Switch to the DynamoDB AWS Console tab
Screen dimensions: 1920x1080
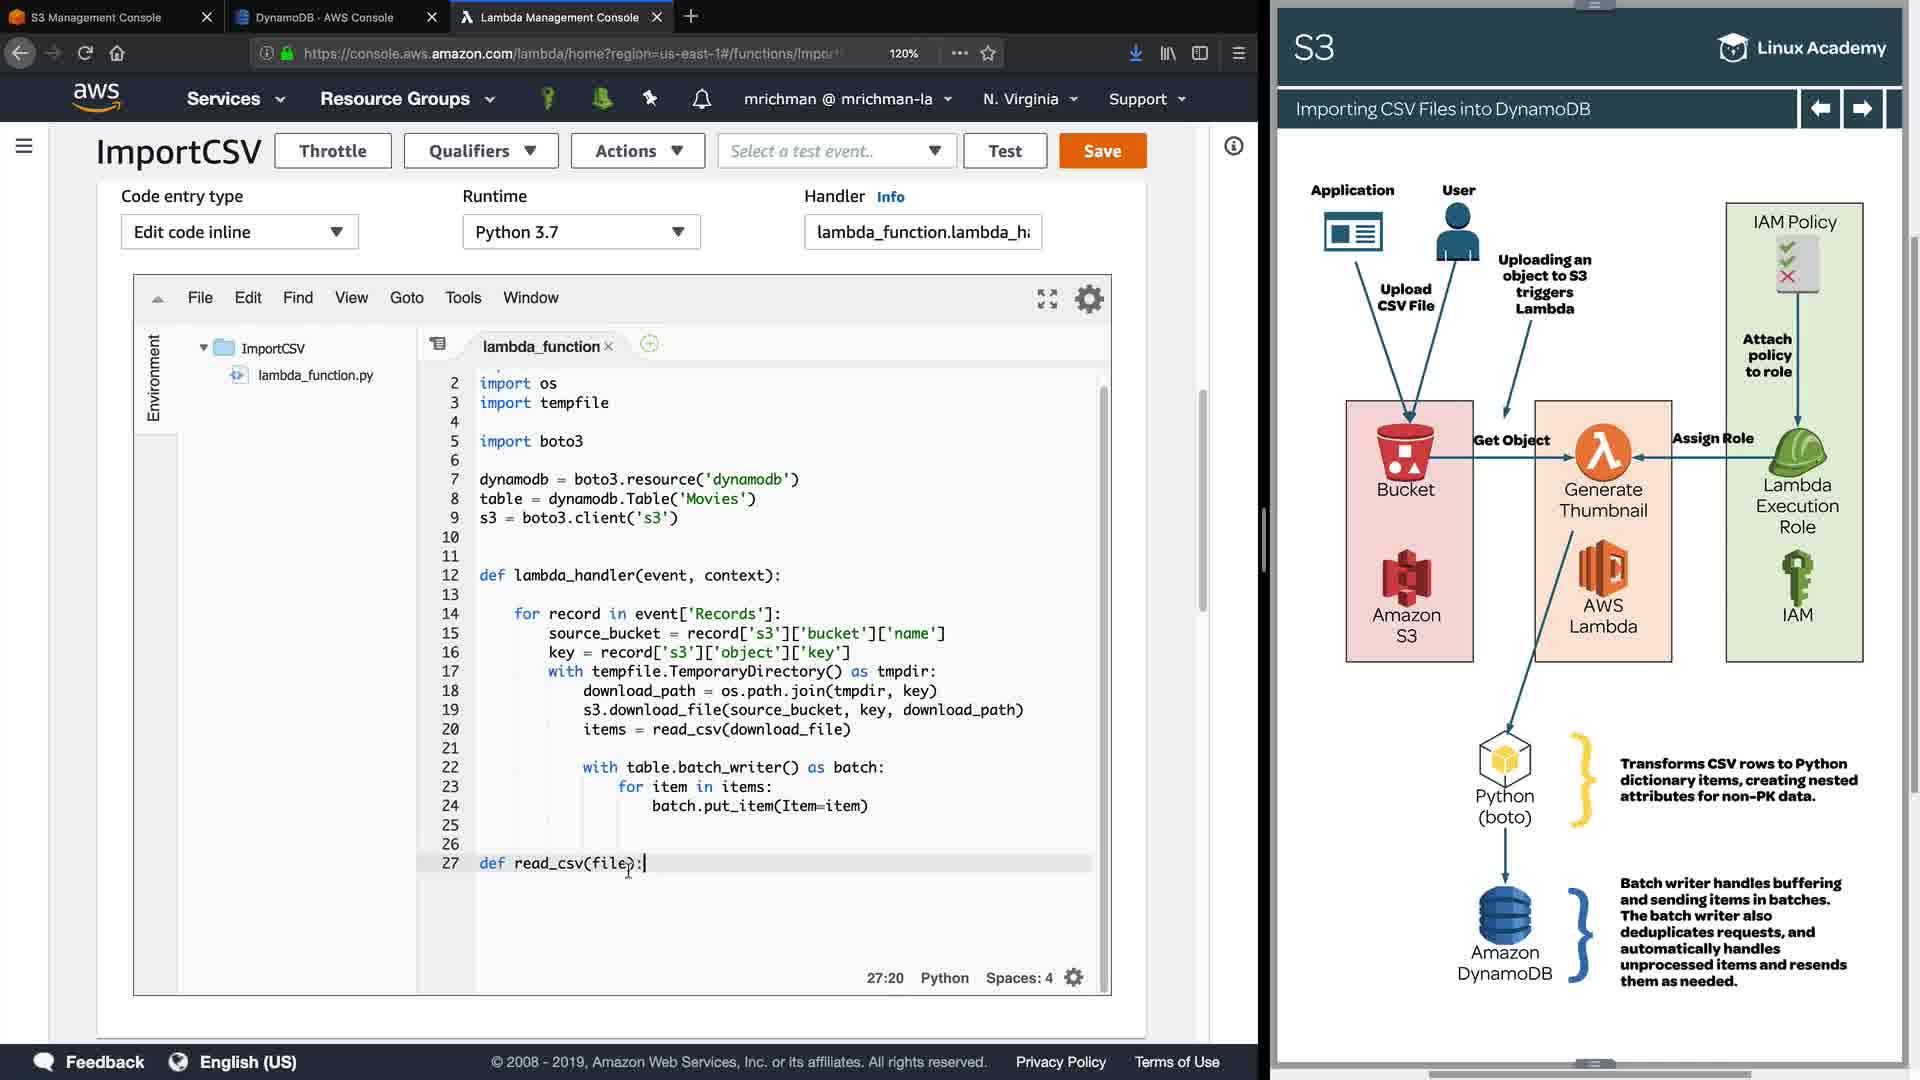324,17
